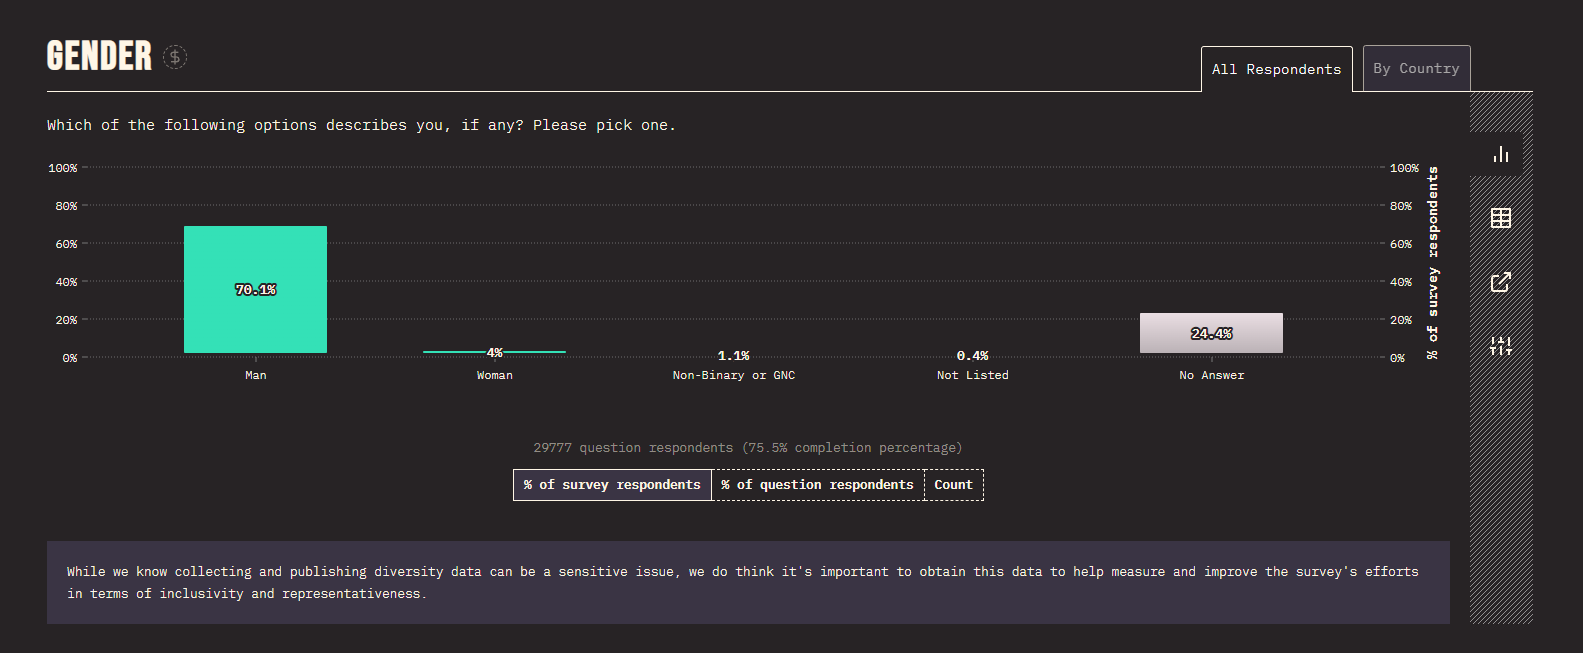
Task: Open the data table view icon
Action: 1500,218
